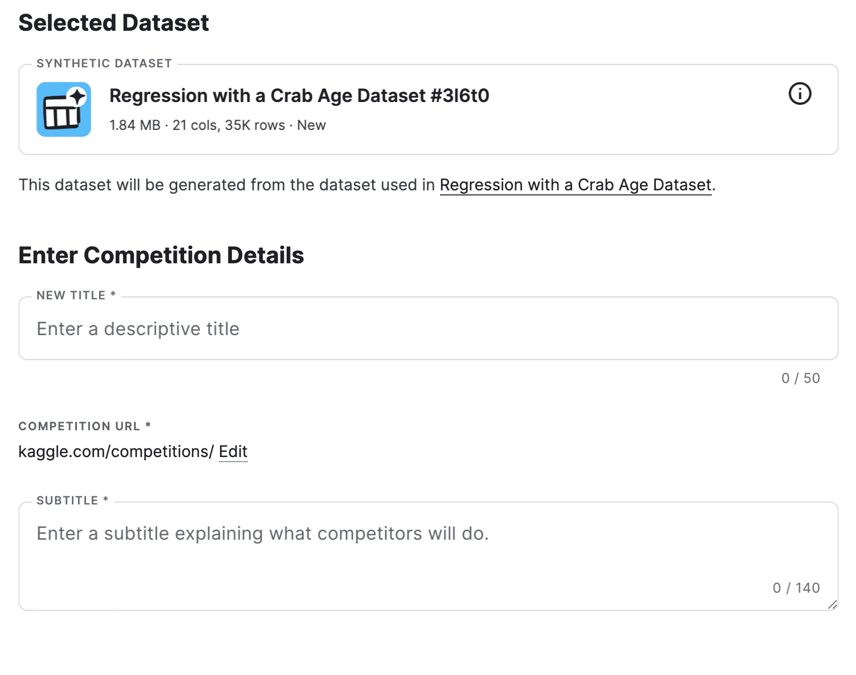This screenshot has width=856, height=675.
Task: Click the 0 / 140 character counter
Action: pos(796,588)
